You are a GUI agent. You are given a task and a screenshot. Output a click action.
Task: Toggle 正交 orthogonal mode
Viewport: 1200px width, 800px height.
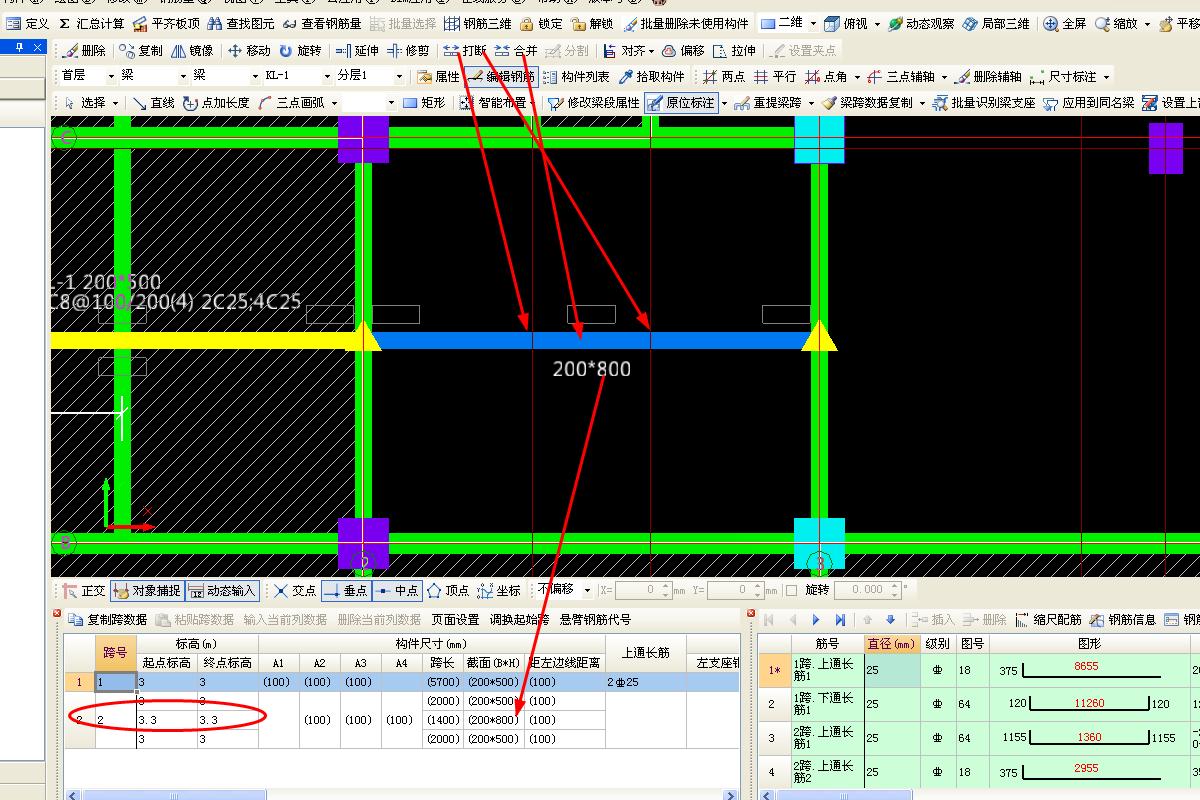click(83, 591)
